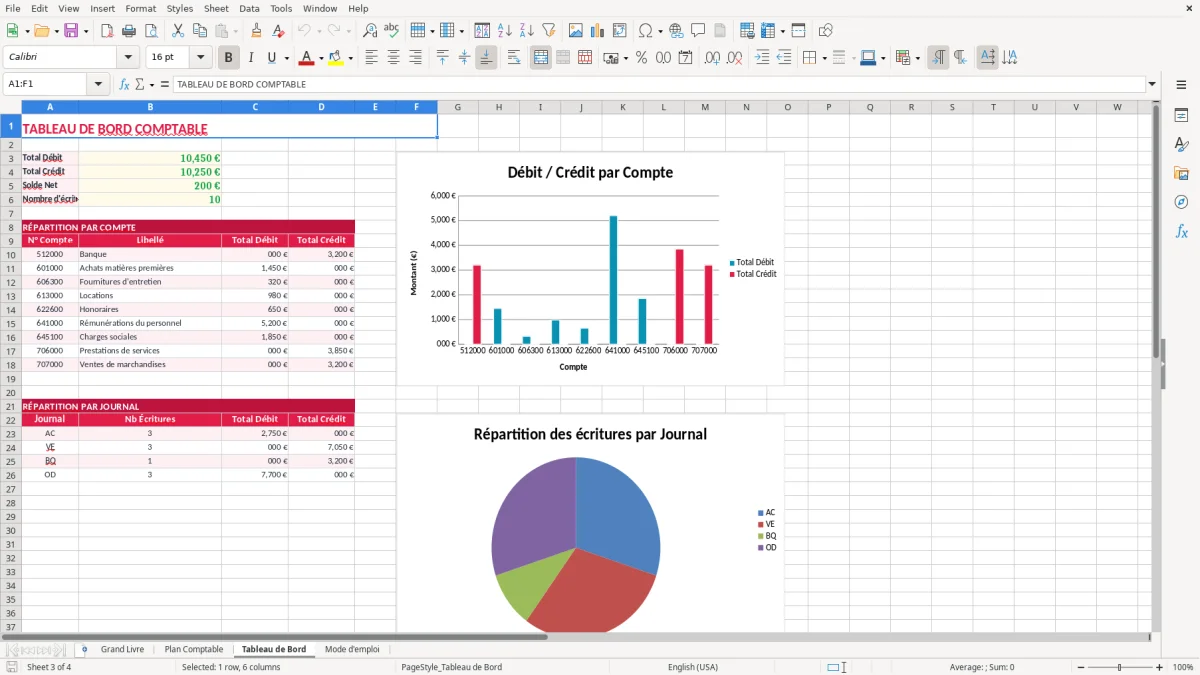Switch to Mode d'emploi sheet tab
The height and width of the screenshot is (675, 1200).
point(352,649)
